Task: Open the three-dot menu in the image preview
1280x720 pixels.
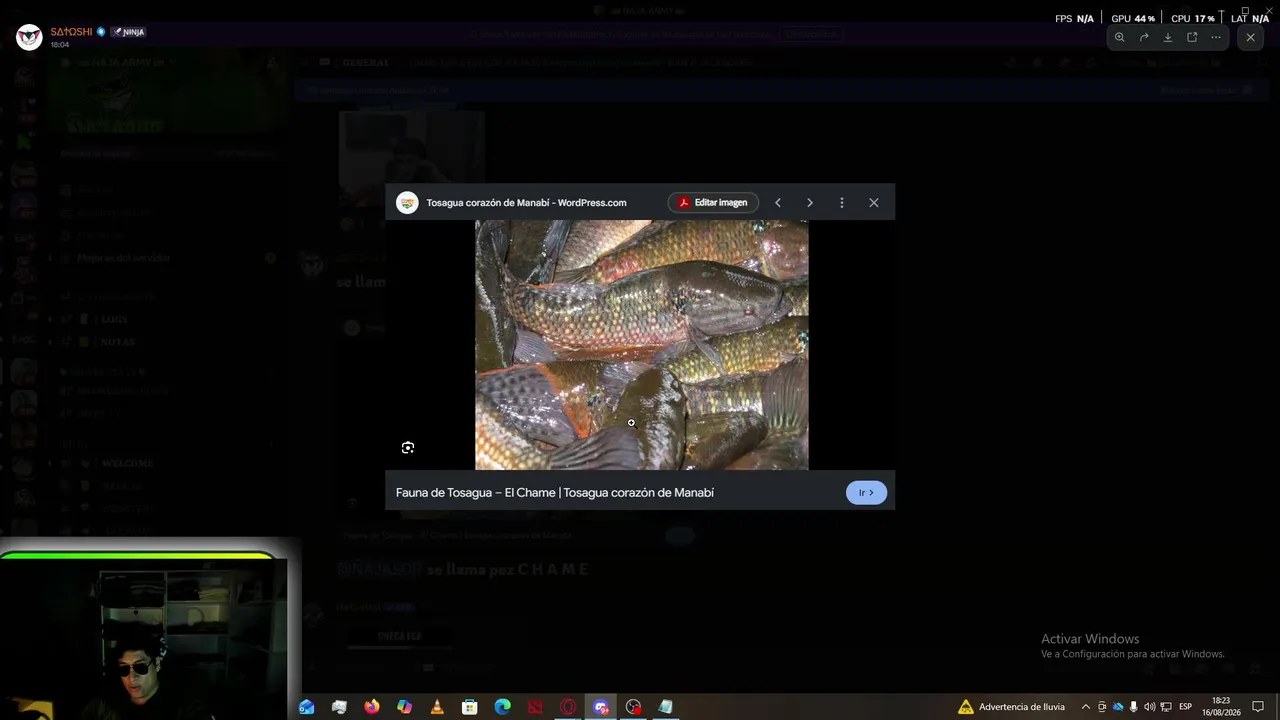Action: point(842,203)
